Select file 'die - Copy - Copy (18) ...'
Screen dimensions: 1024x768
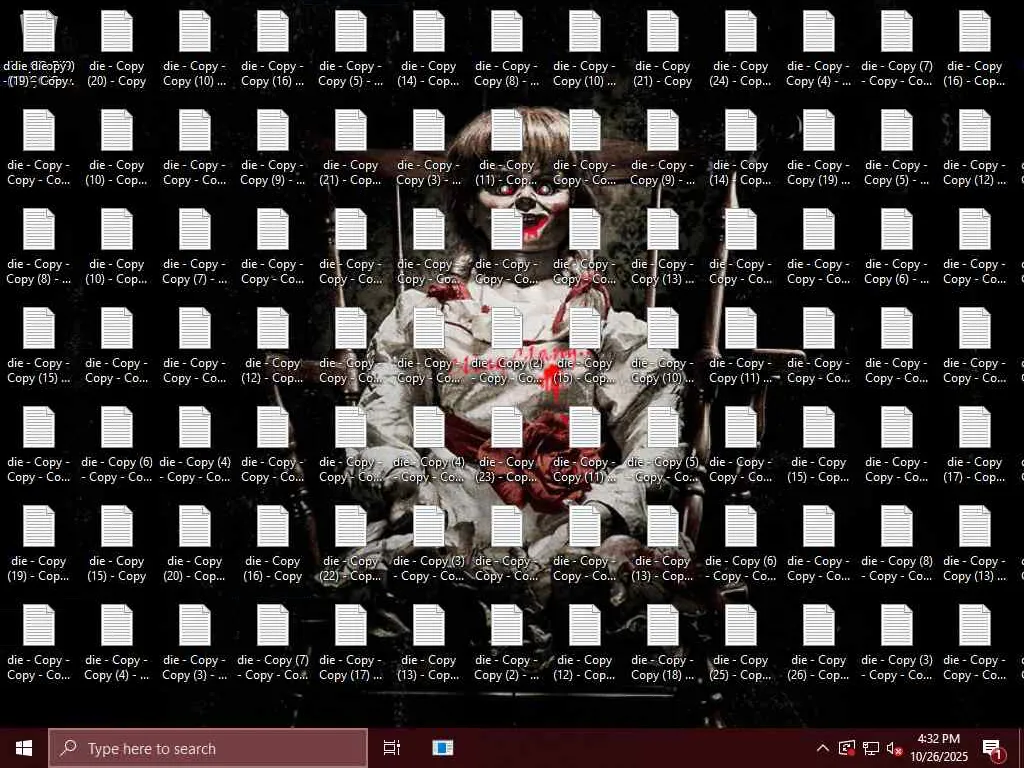coord(663,645)
